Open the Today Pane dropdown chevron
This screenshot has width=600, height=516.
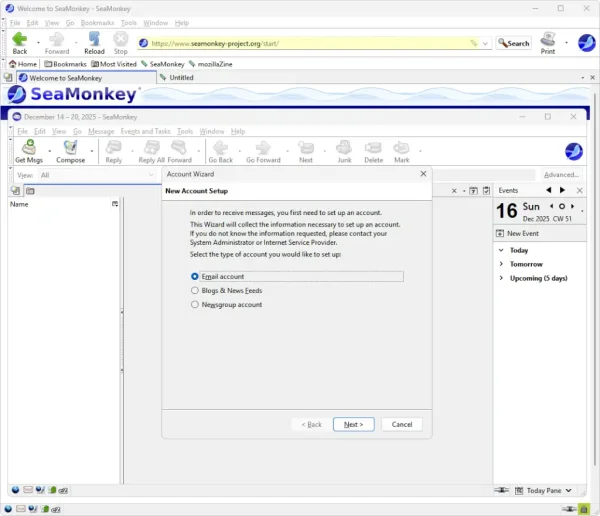pos(569,491)
